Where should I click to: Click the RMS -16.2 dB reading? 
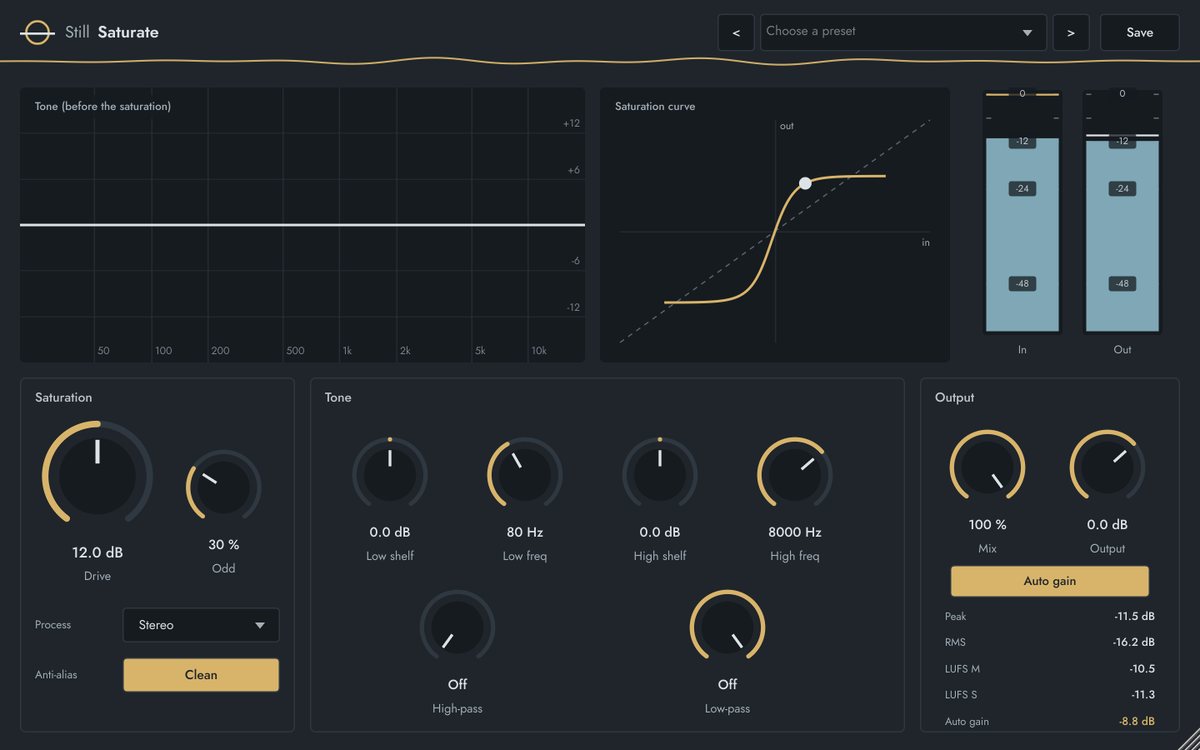point(1050,643)
